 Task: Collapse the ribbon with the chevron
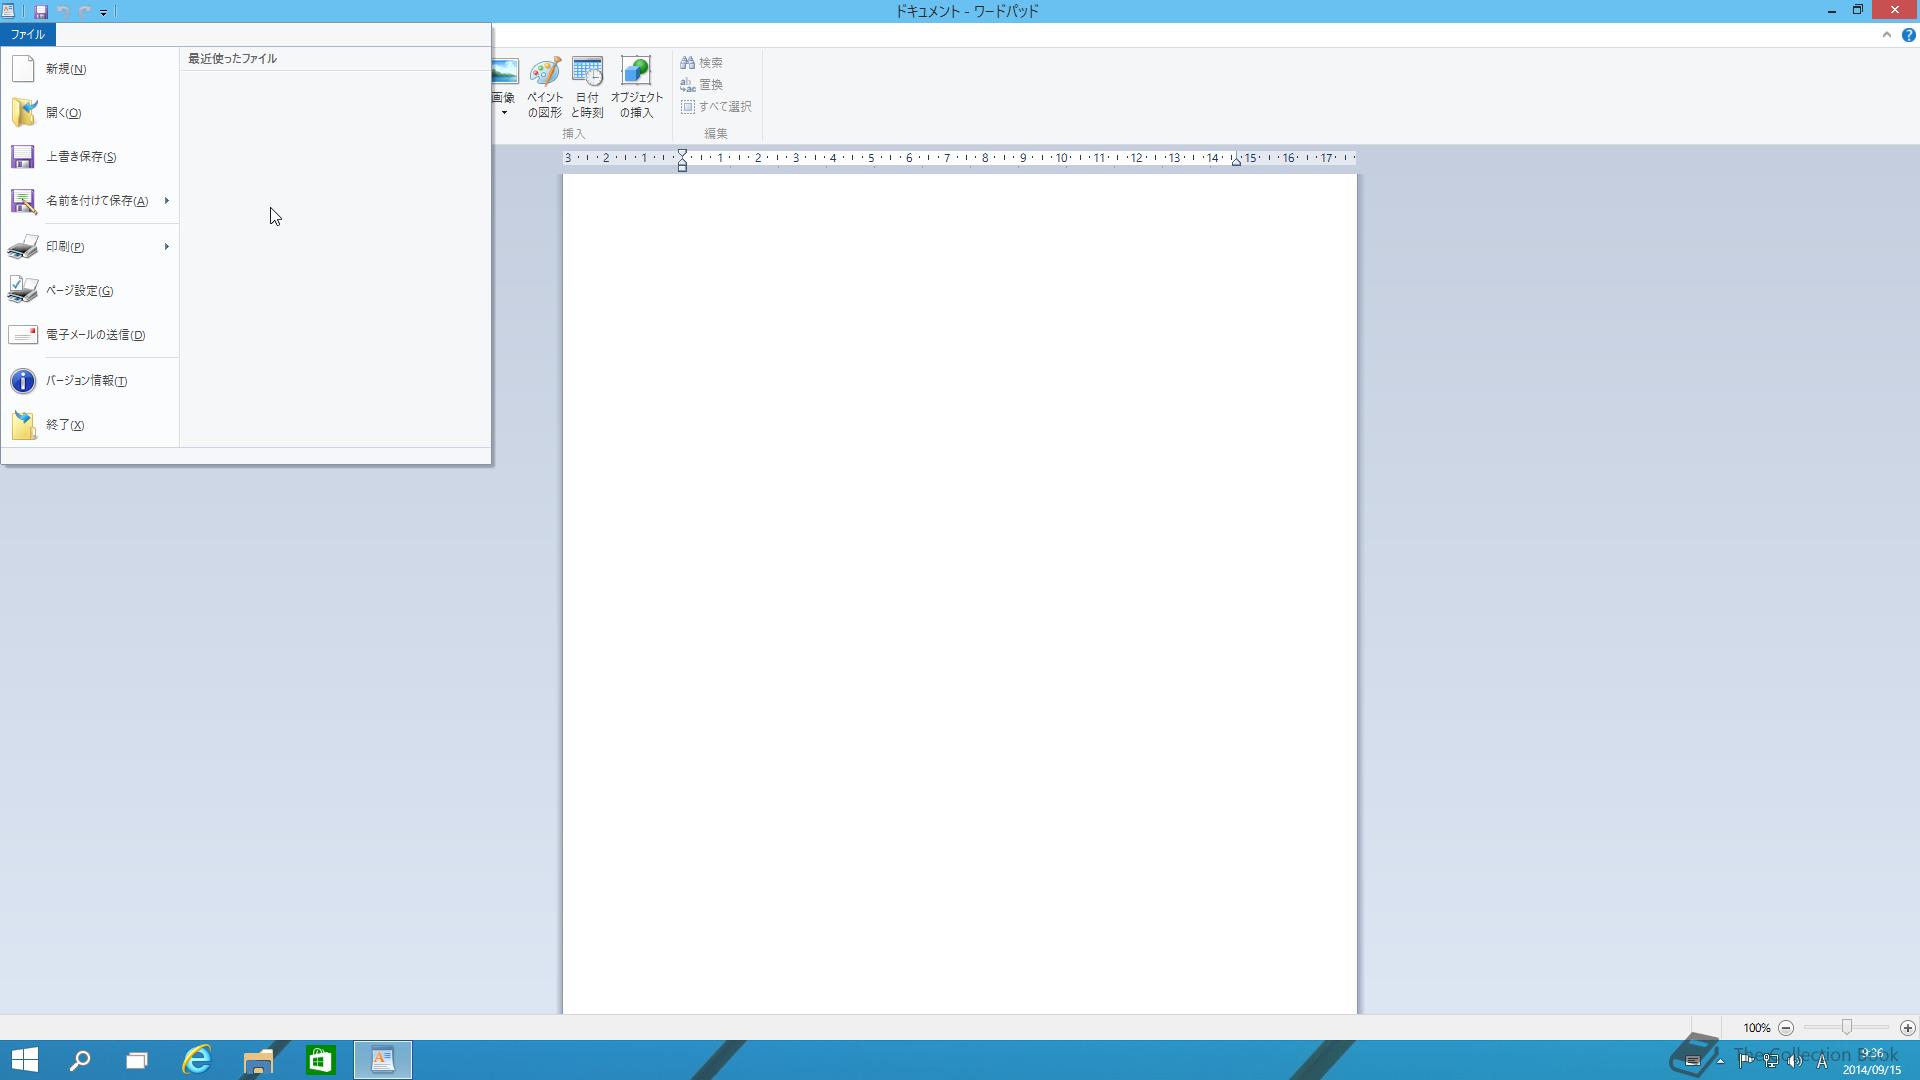[1886, 35]
